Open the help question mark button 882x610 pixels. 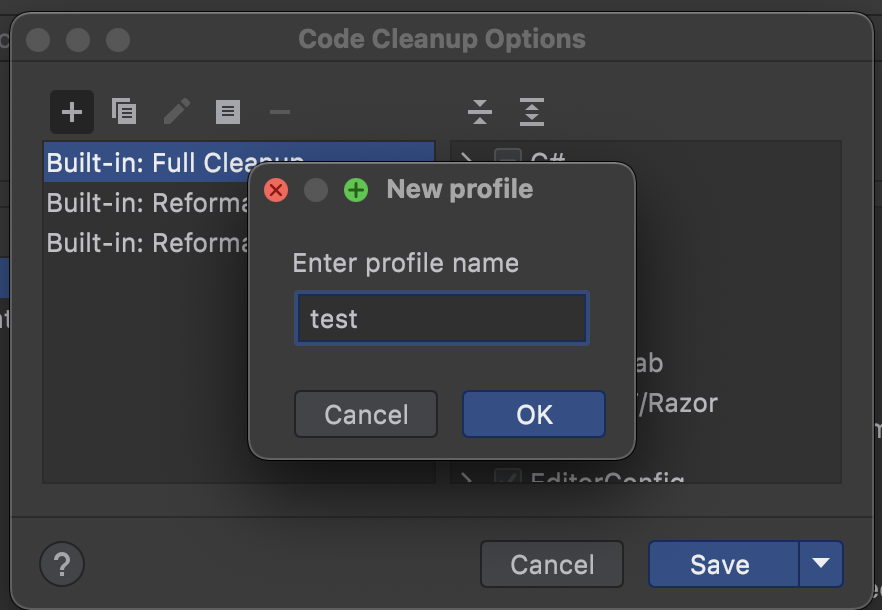(62, 564)
